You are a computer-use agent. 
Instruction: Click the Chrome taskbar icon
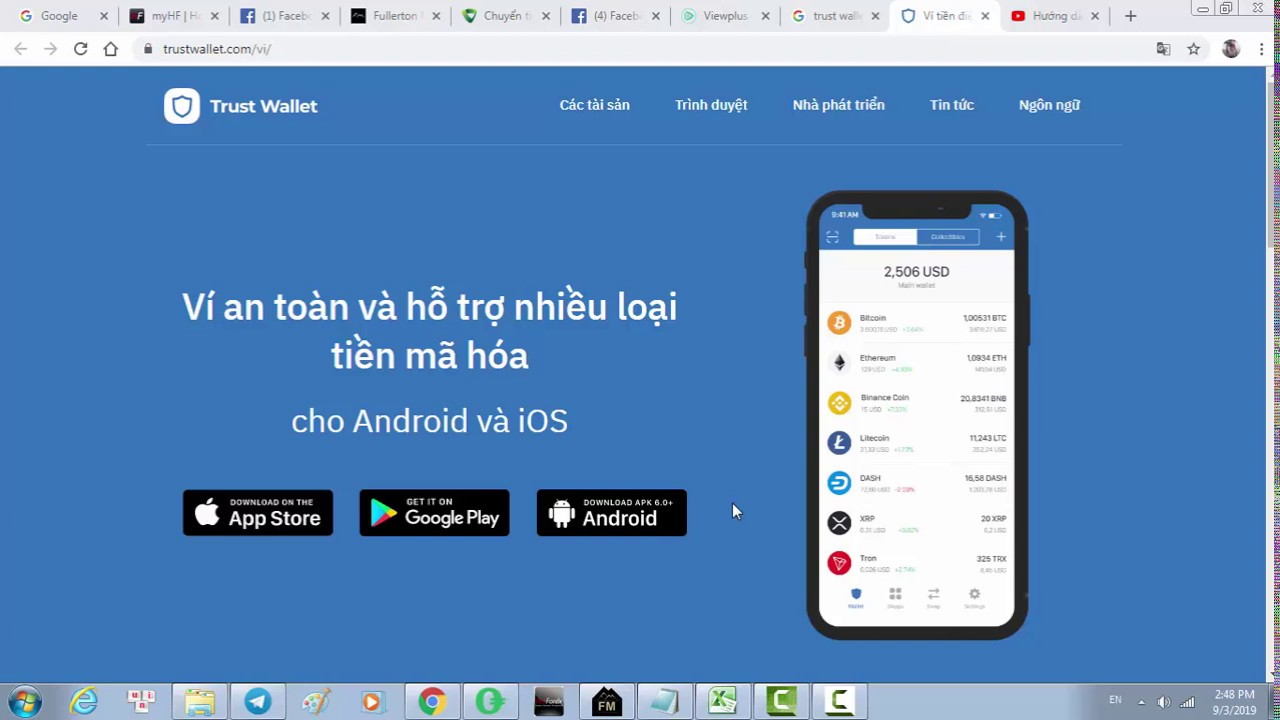[432, 701]
